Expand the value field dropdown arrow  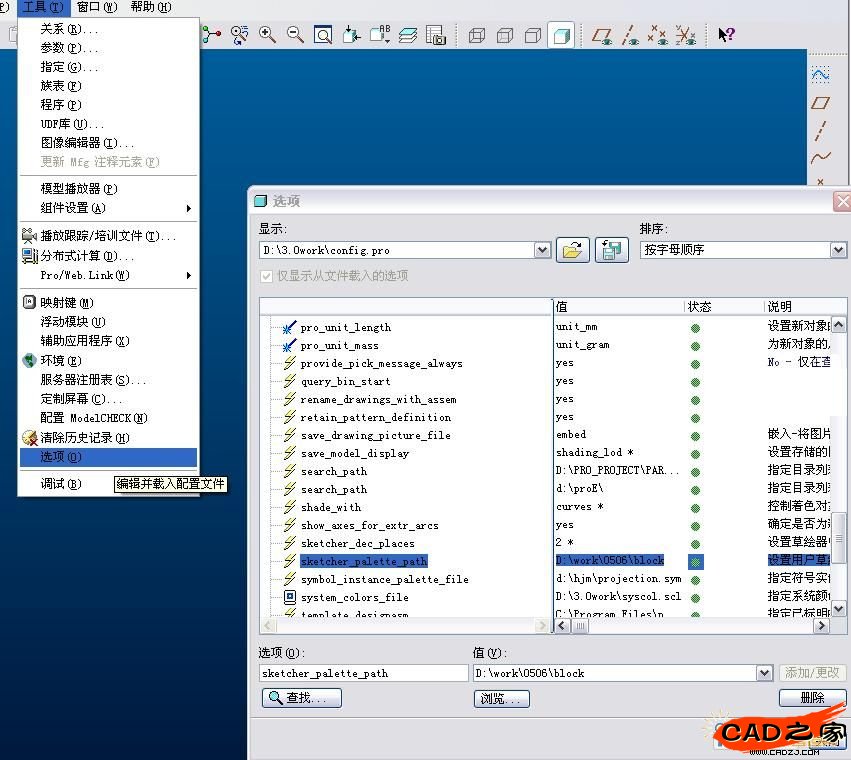[x=765, y=673]
